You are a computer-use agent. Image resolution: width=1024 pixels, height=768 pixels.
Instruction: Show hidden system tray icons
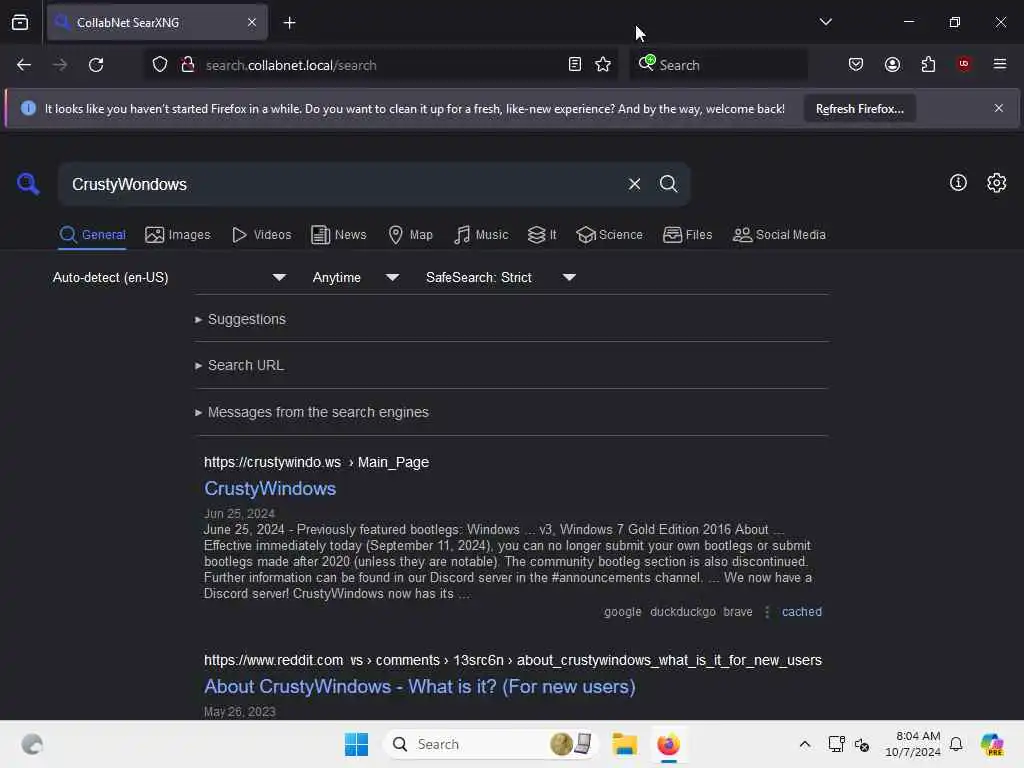[x=805, y=744]
